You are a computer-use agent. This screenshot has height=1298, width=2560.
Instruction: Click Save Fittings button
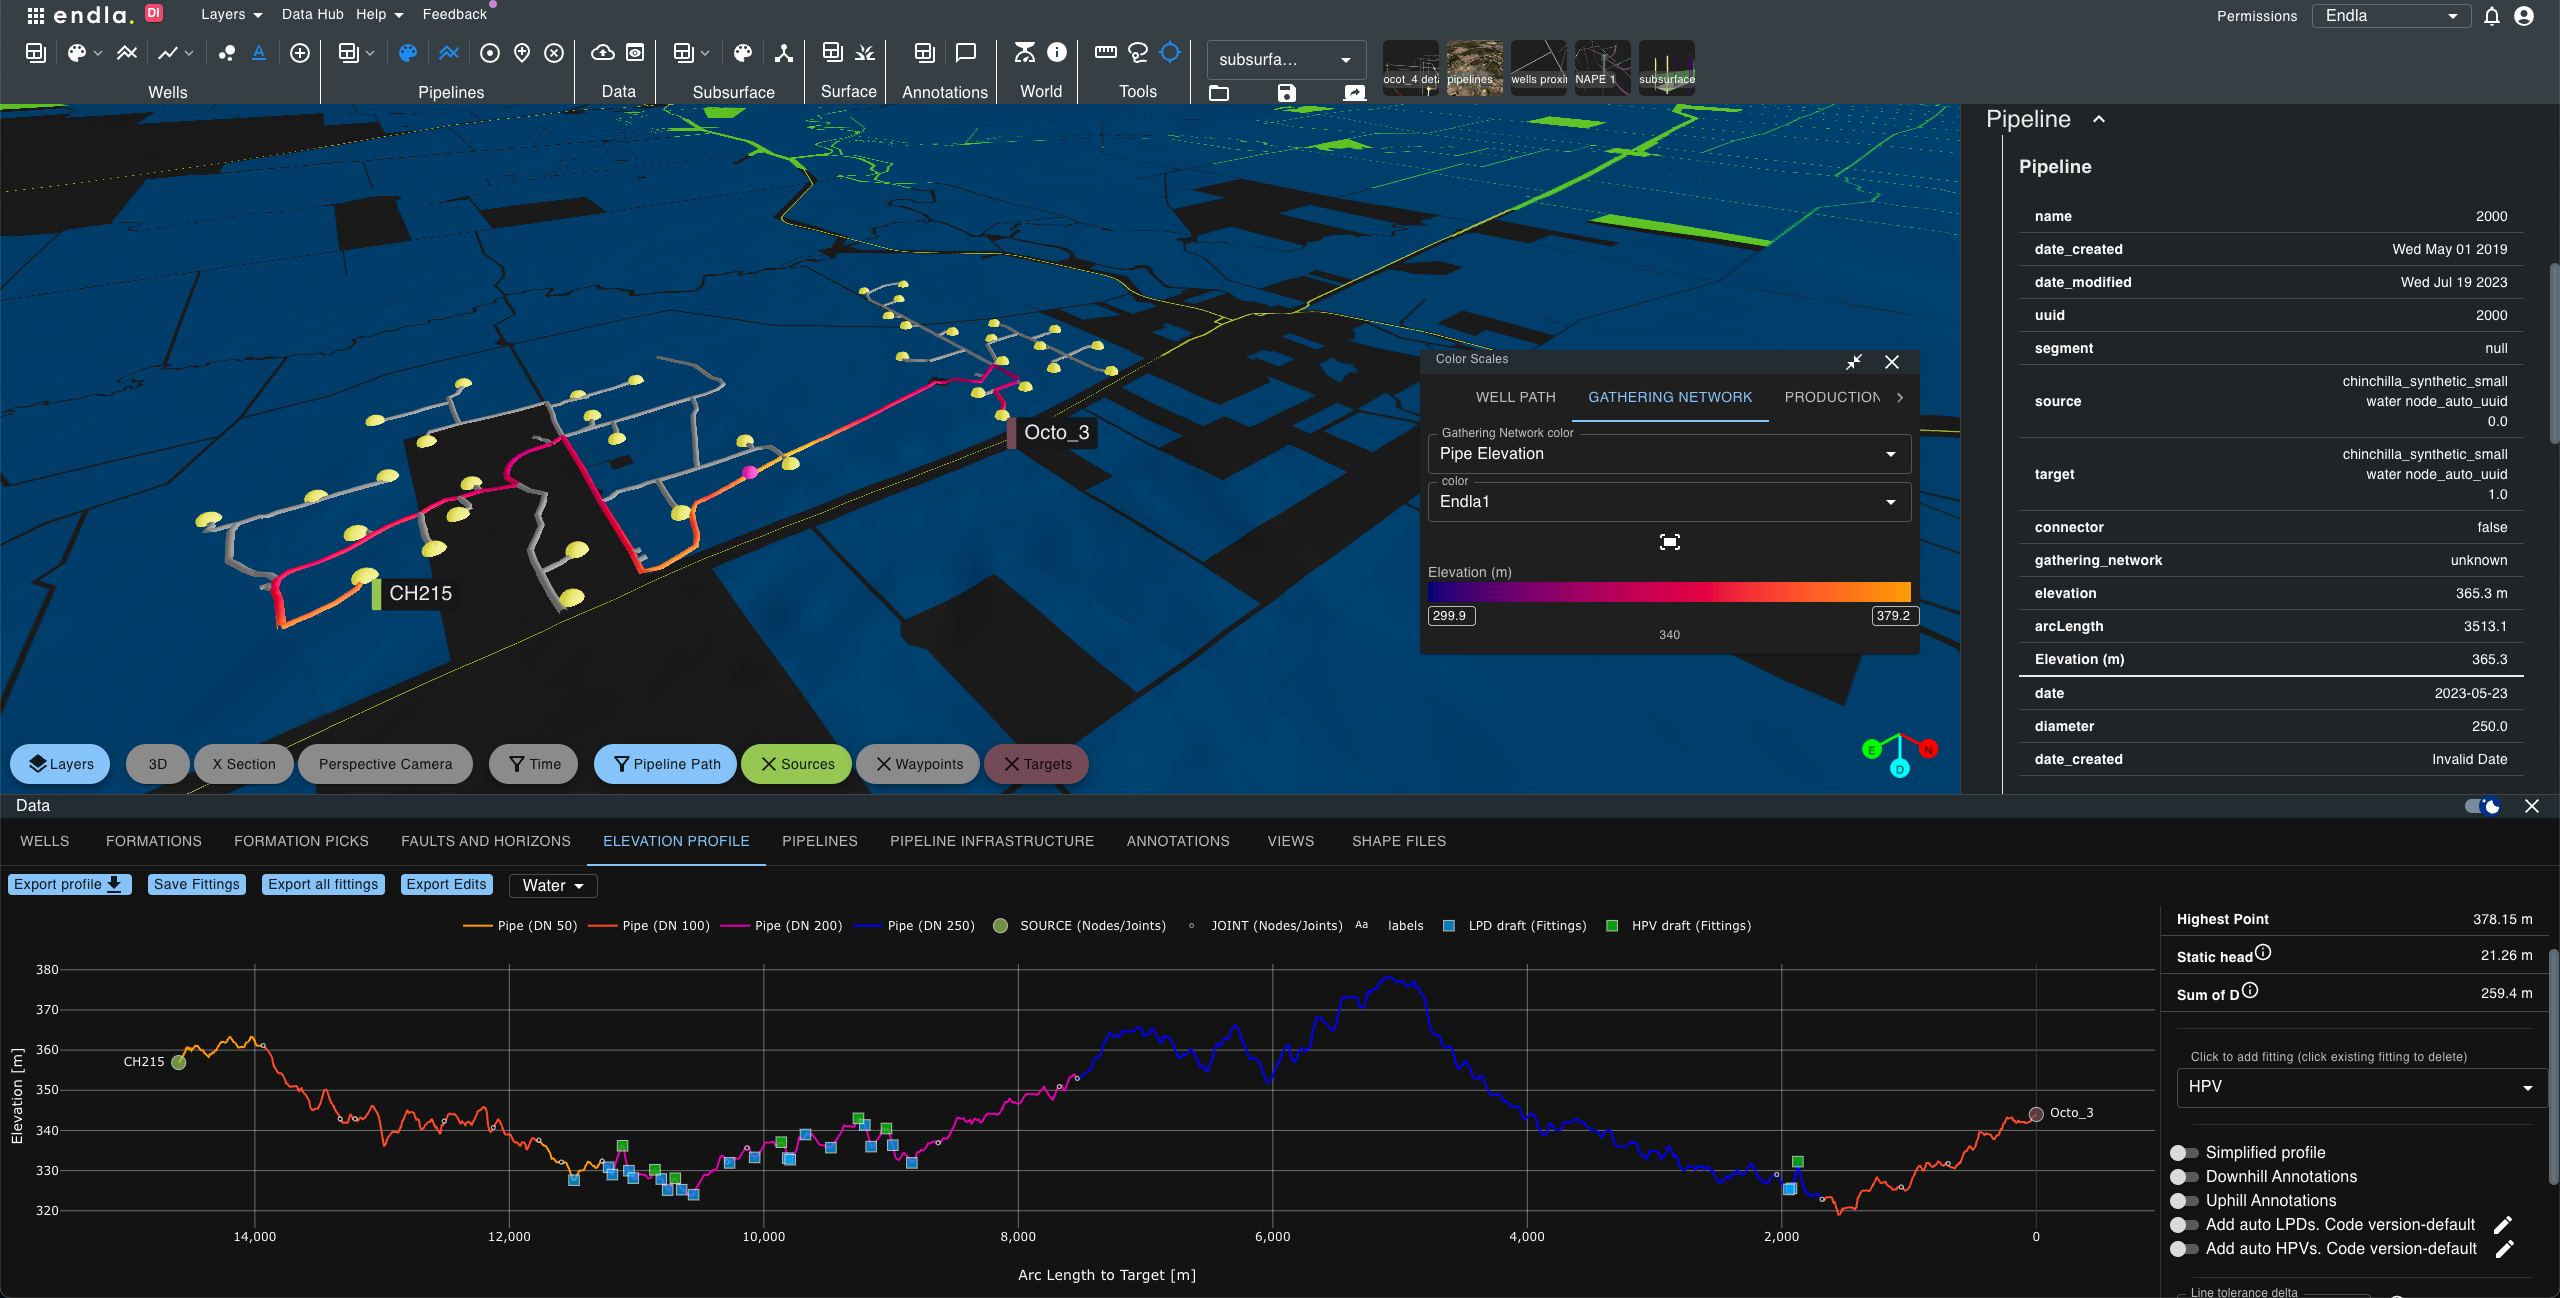194,884
